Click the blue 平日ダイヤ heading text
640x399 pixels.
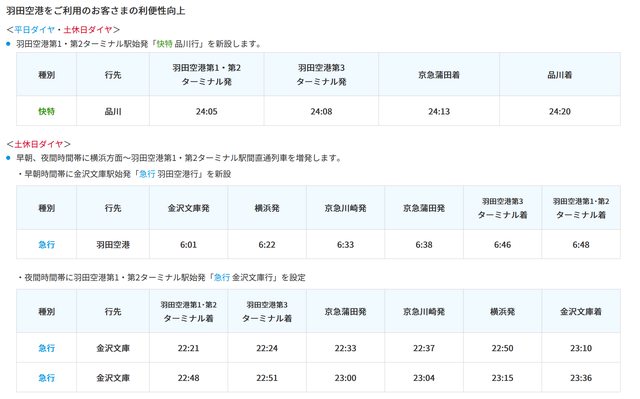pyautogui.click(x=35, y=29)
